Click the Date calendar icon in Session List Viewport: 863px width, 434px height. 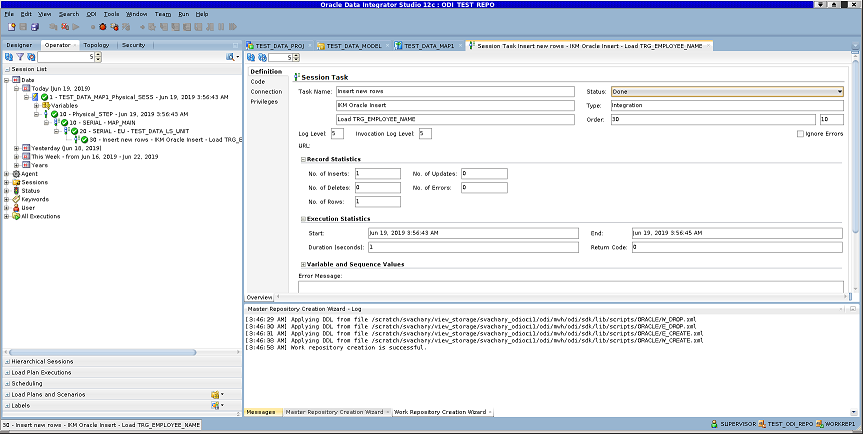16,80
